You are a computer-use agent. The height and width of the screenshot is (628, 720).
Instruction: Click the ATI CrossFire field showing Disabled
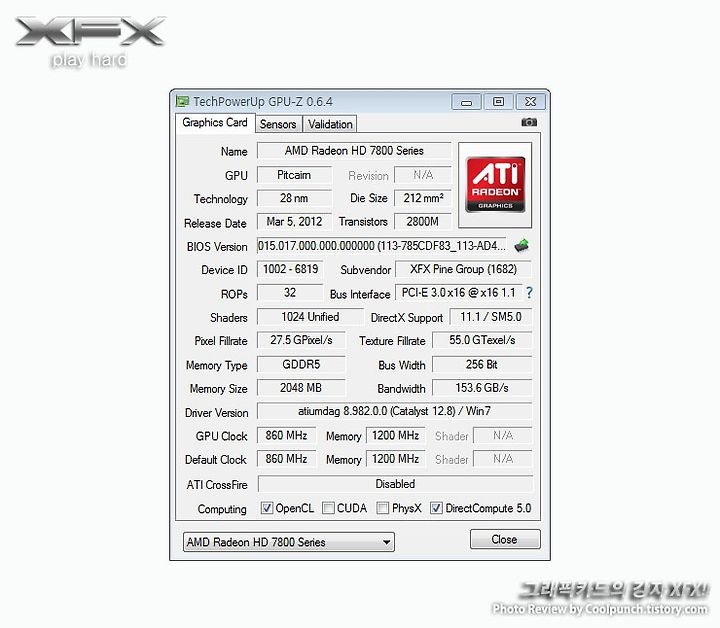(395, 484)
